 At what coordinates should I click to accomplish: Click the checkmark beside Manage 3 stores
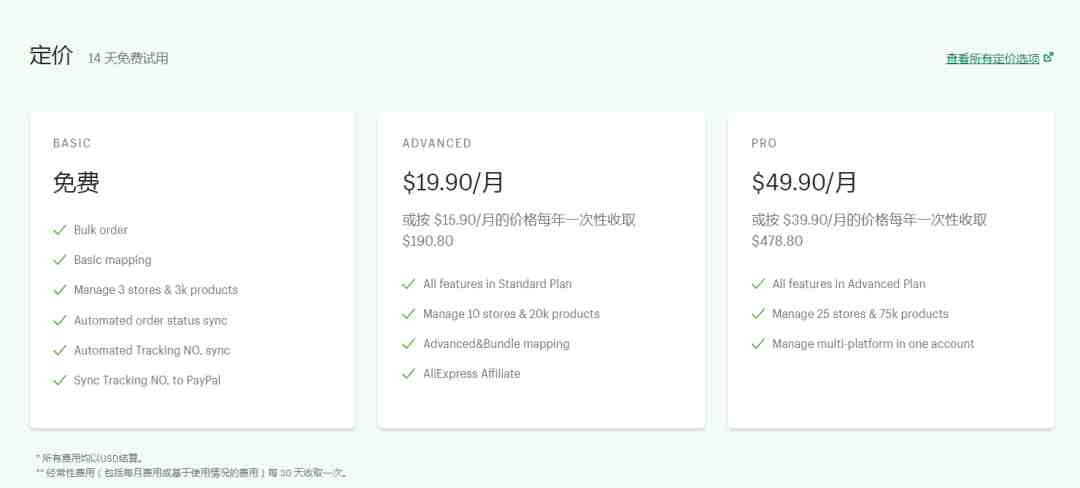pos(60,290)
